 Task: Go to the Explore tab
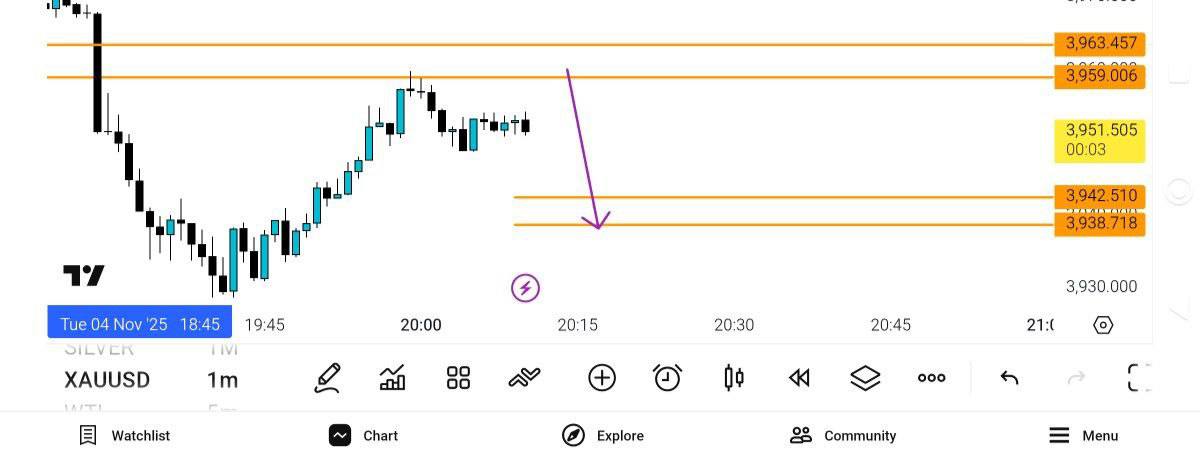pyautogui.click(x=603, y=436)
